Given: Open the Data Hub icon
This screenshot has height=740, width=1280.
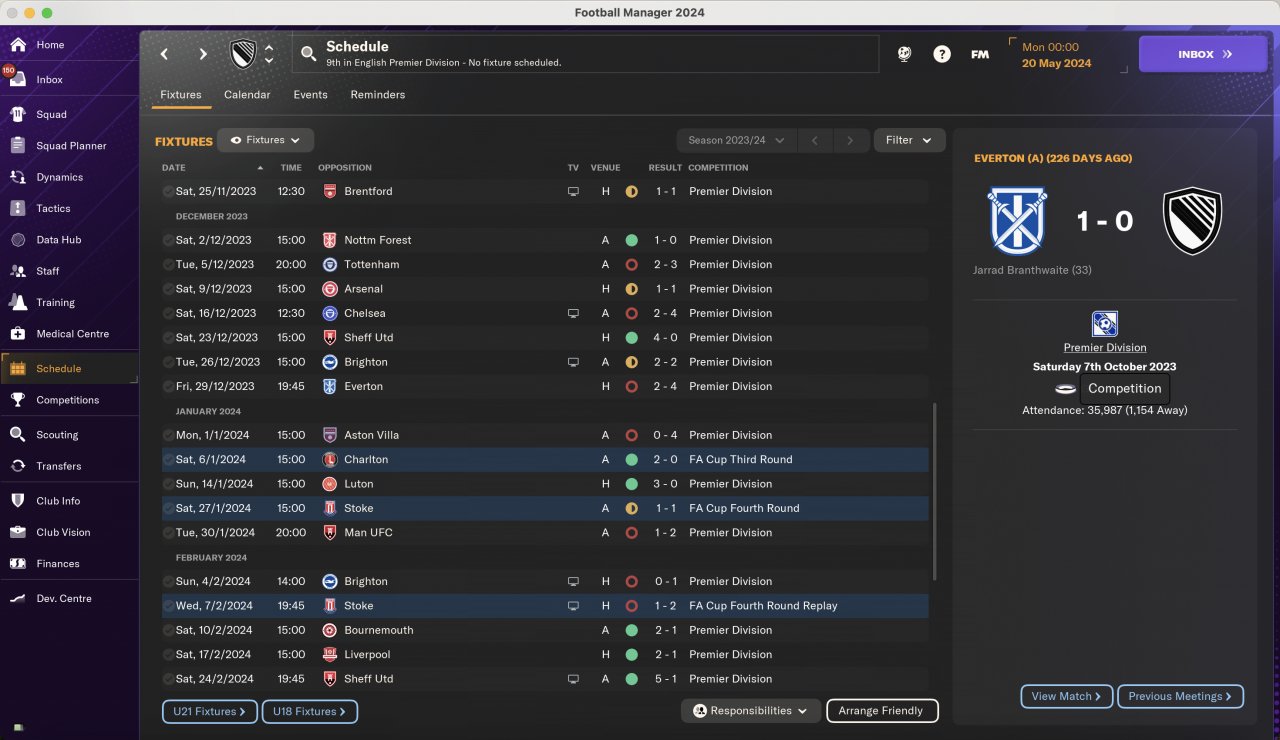Looking at the screenshot, I should pyautogui.click(x=18, y=240).
